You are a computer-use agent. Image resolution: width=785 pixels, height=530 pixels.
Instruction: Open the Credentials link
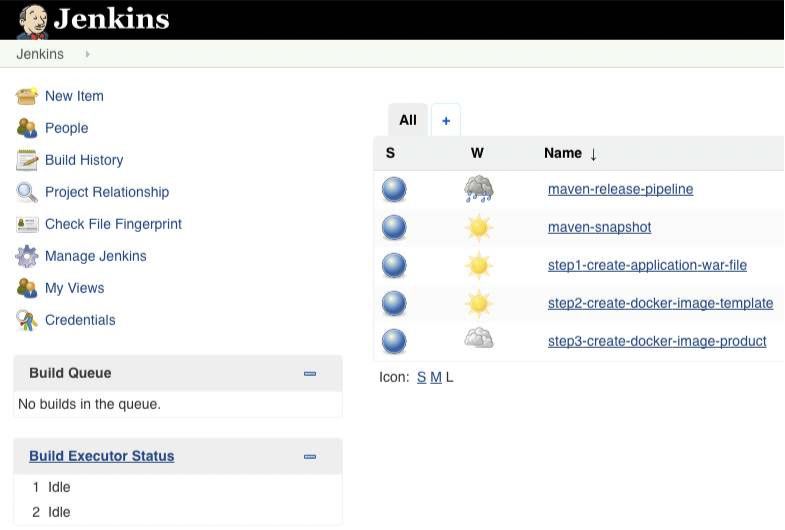pyautogui.click(x=80, y=320)
